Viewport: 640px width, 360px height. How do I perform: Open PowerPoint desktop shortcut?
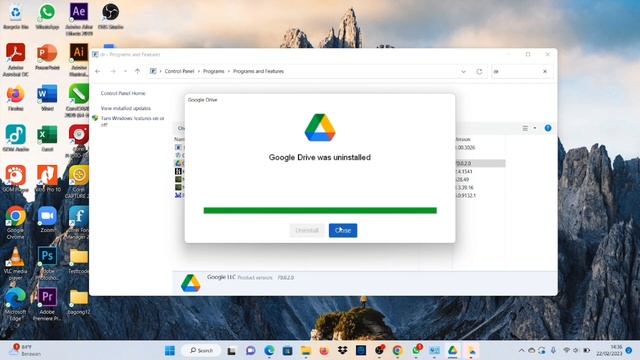pos(47,57)
